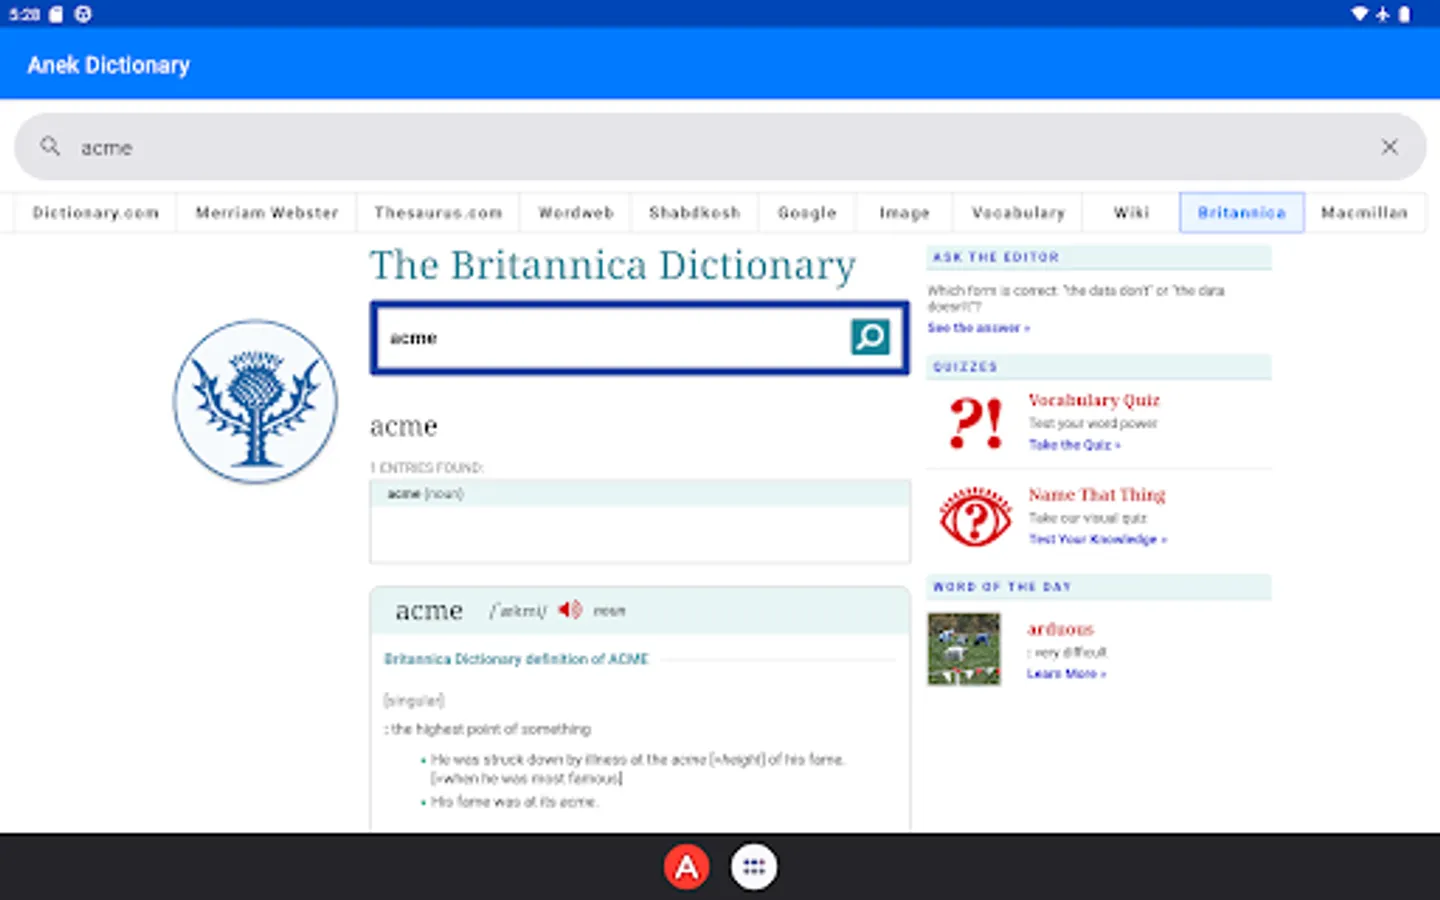Open the Name That Thing title link
Viewport: 1440px width, 900px height.
pos(1097,495)
